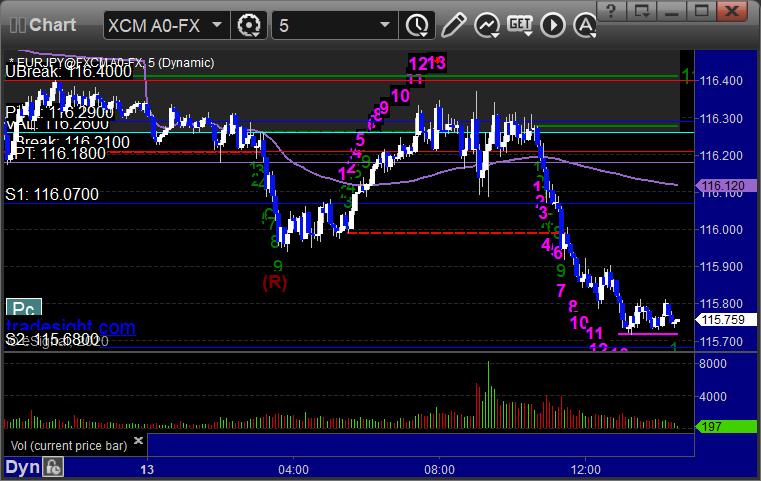Click the EURJPY@FXCM A0-FX, 5 (Dynamic) legend
Screen dimensions: 761x481
tap(111, 63)
